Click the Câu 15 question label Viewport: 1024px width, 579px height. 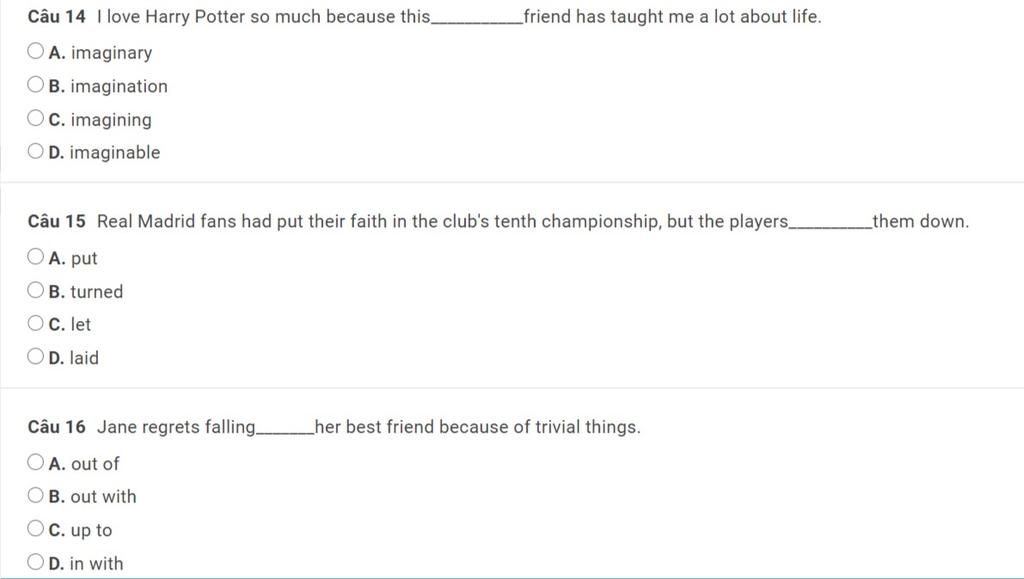tap(56, 221)
